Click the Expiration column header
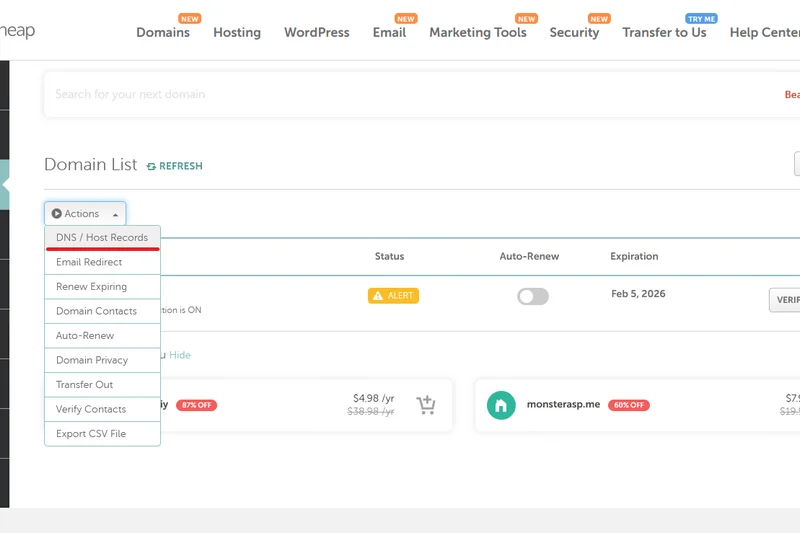Screen dimensions: 800x533 tap(634, 257)
